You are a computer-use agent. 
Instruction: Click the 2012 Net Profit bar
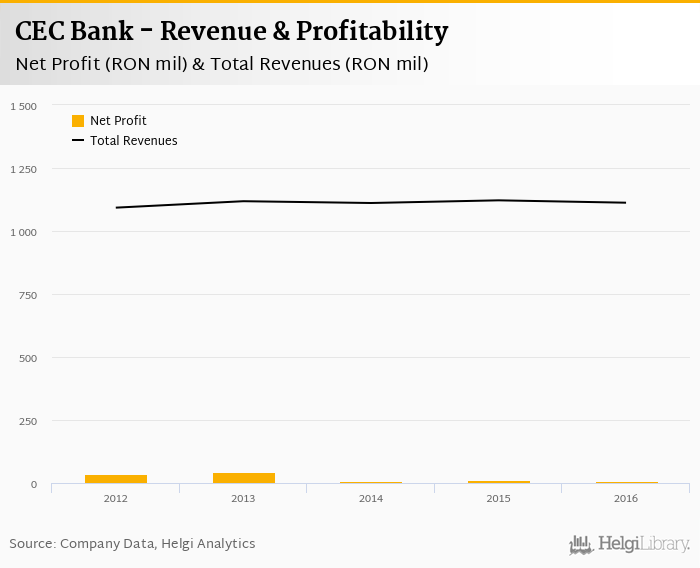coord(116,479)
